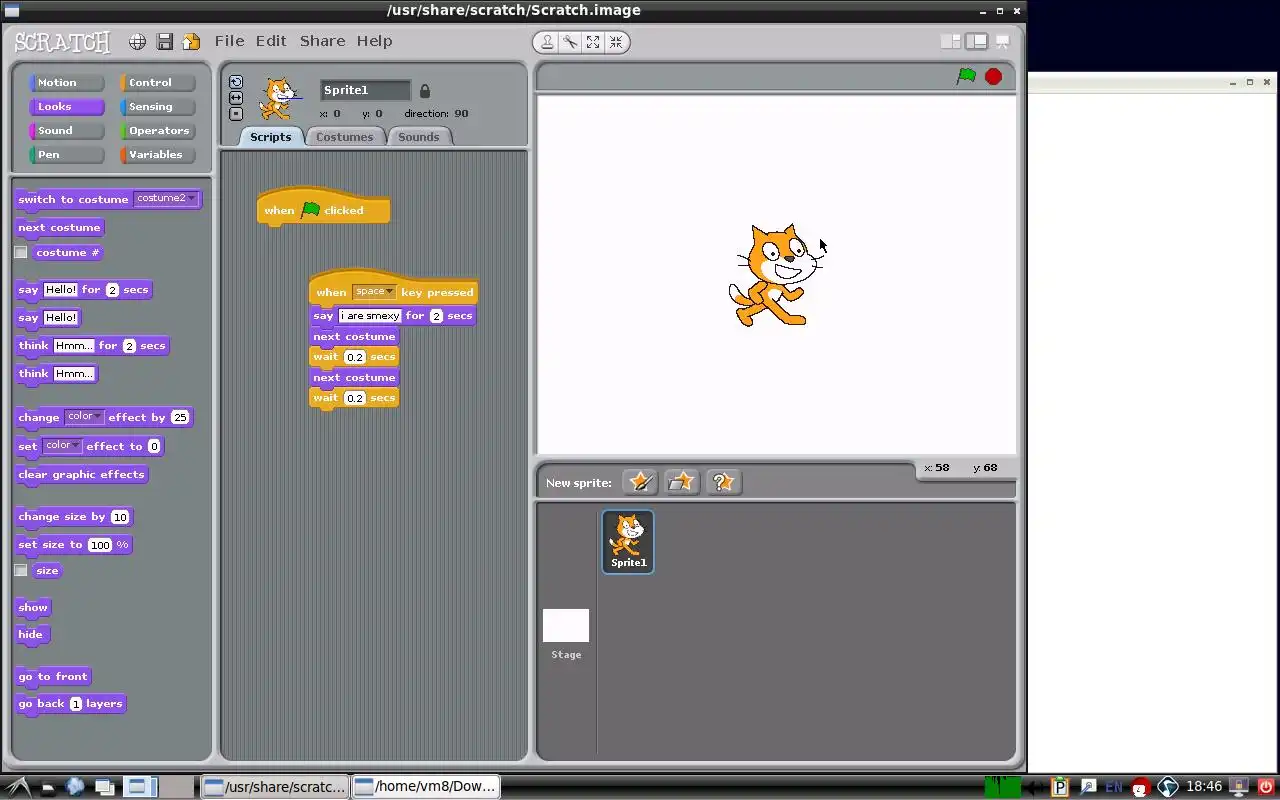Image resolution: width=1280 pixels, height=800 pixels.
Task: Select the Grow sprite tool
Action: point(593,42)
